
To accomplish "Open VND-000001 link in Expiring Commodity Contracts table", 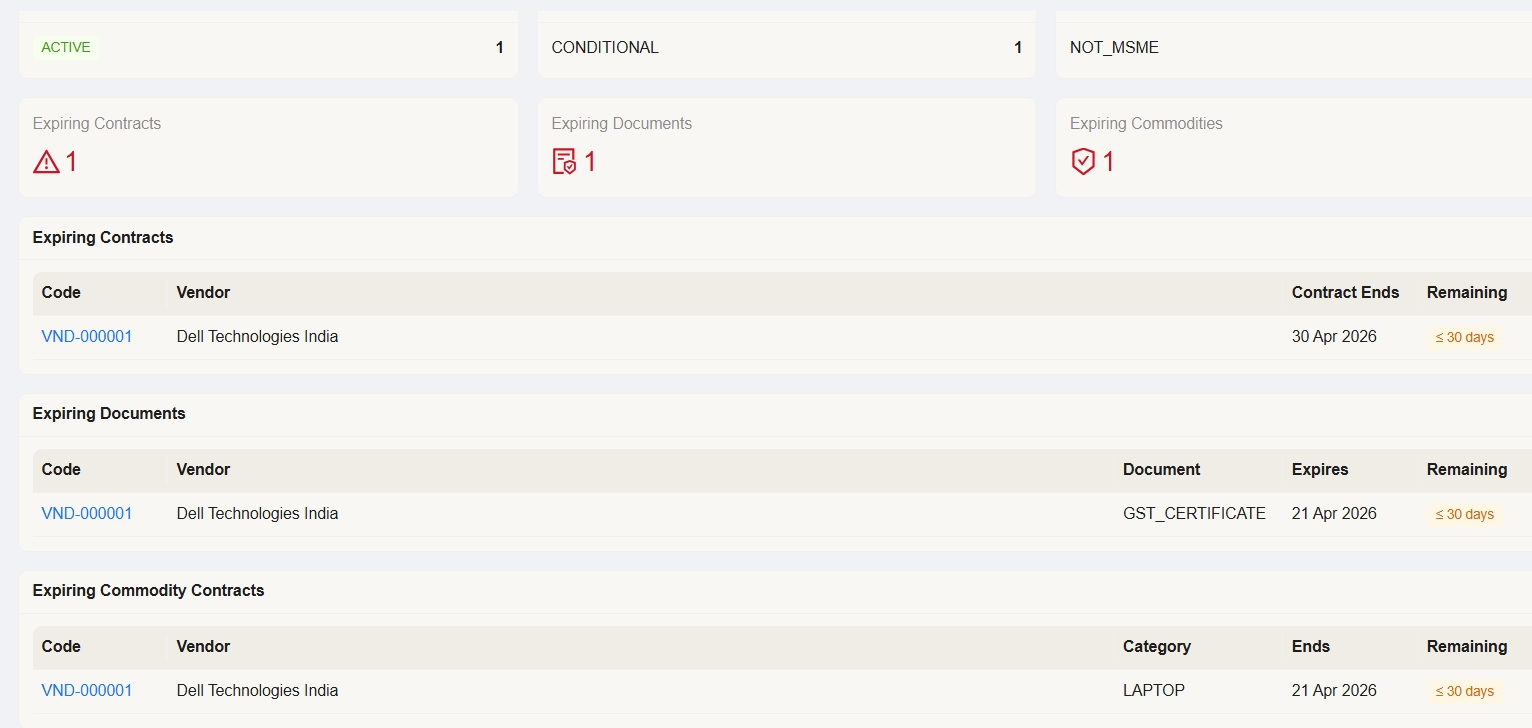I will [87, 691].
